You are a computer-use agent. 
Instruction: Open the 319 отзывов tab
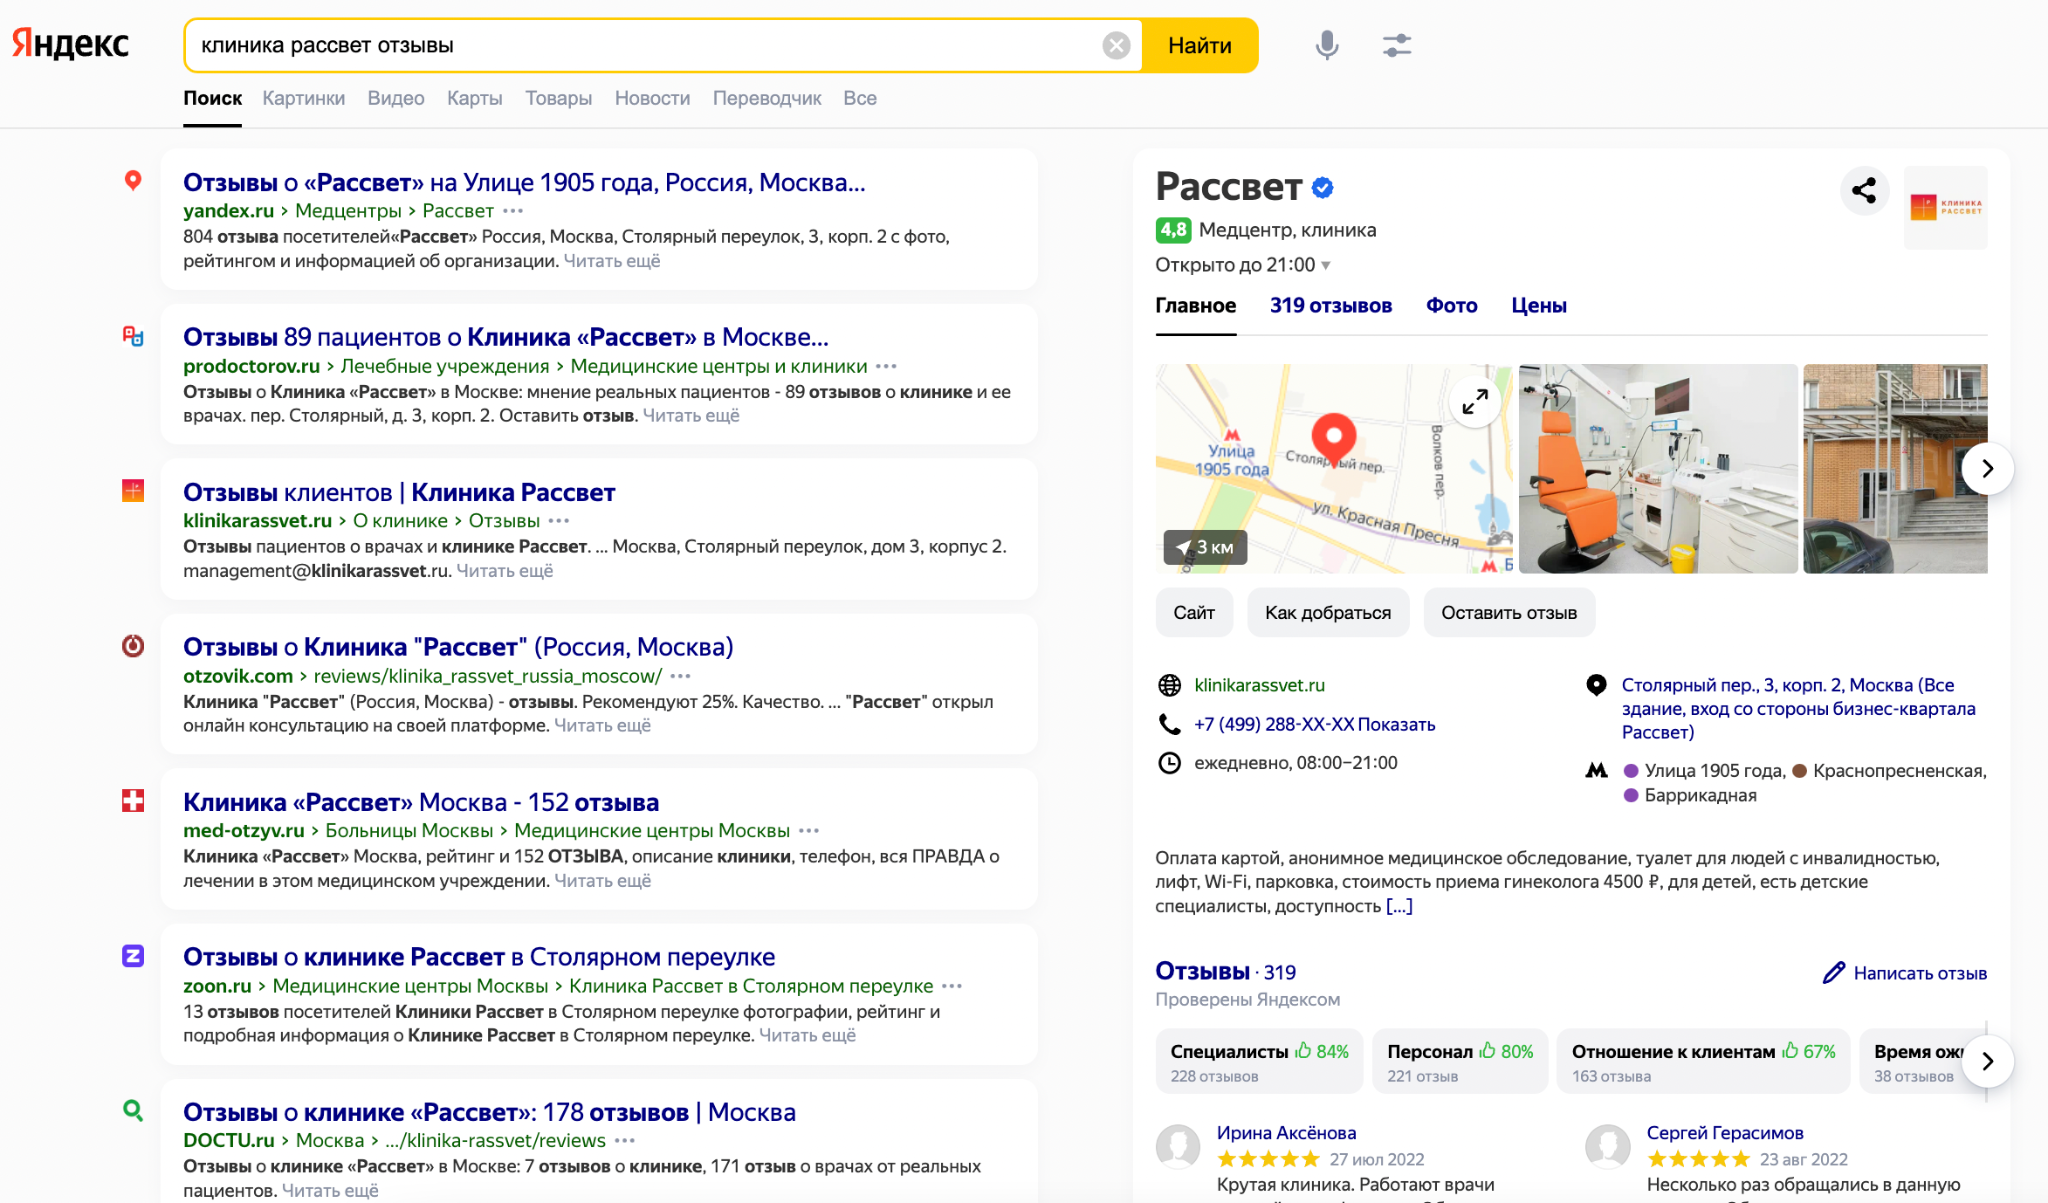pyautogui.click(x=1330, y=306)
